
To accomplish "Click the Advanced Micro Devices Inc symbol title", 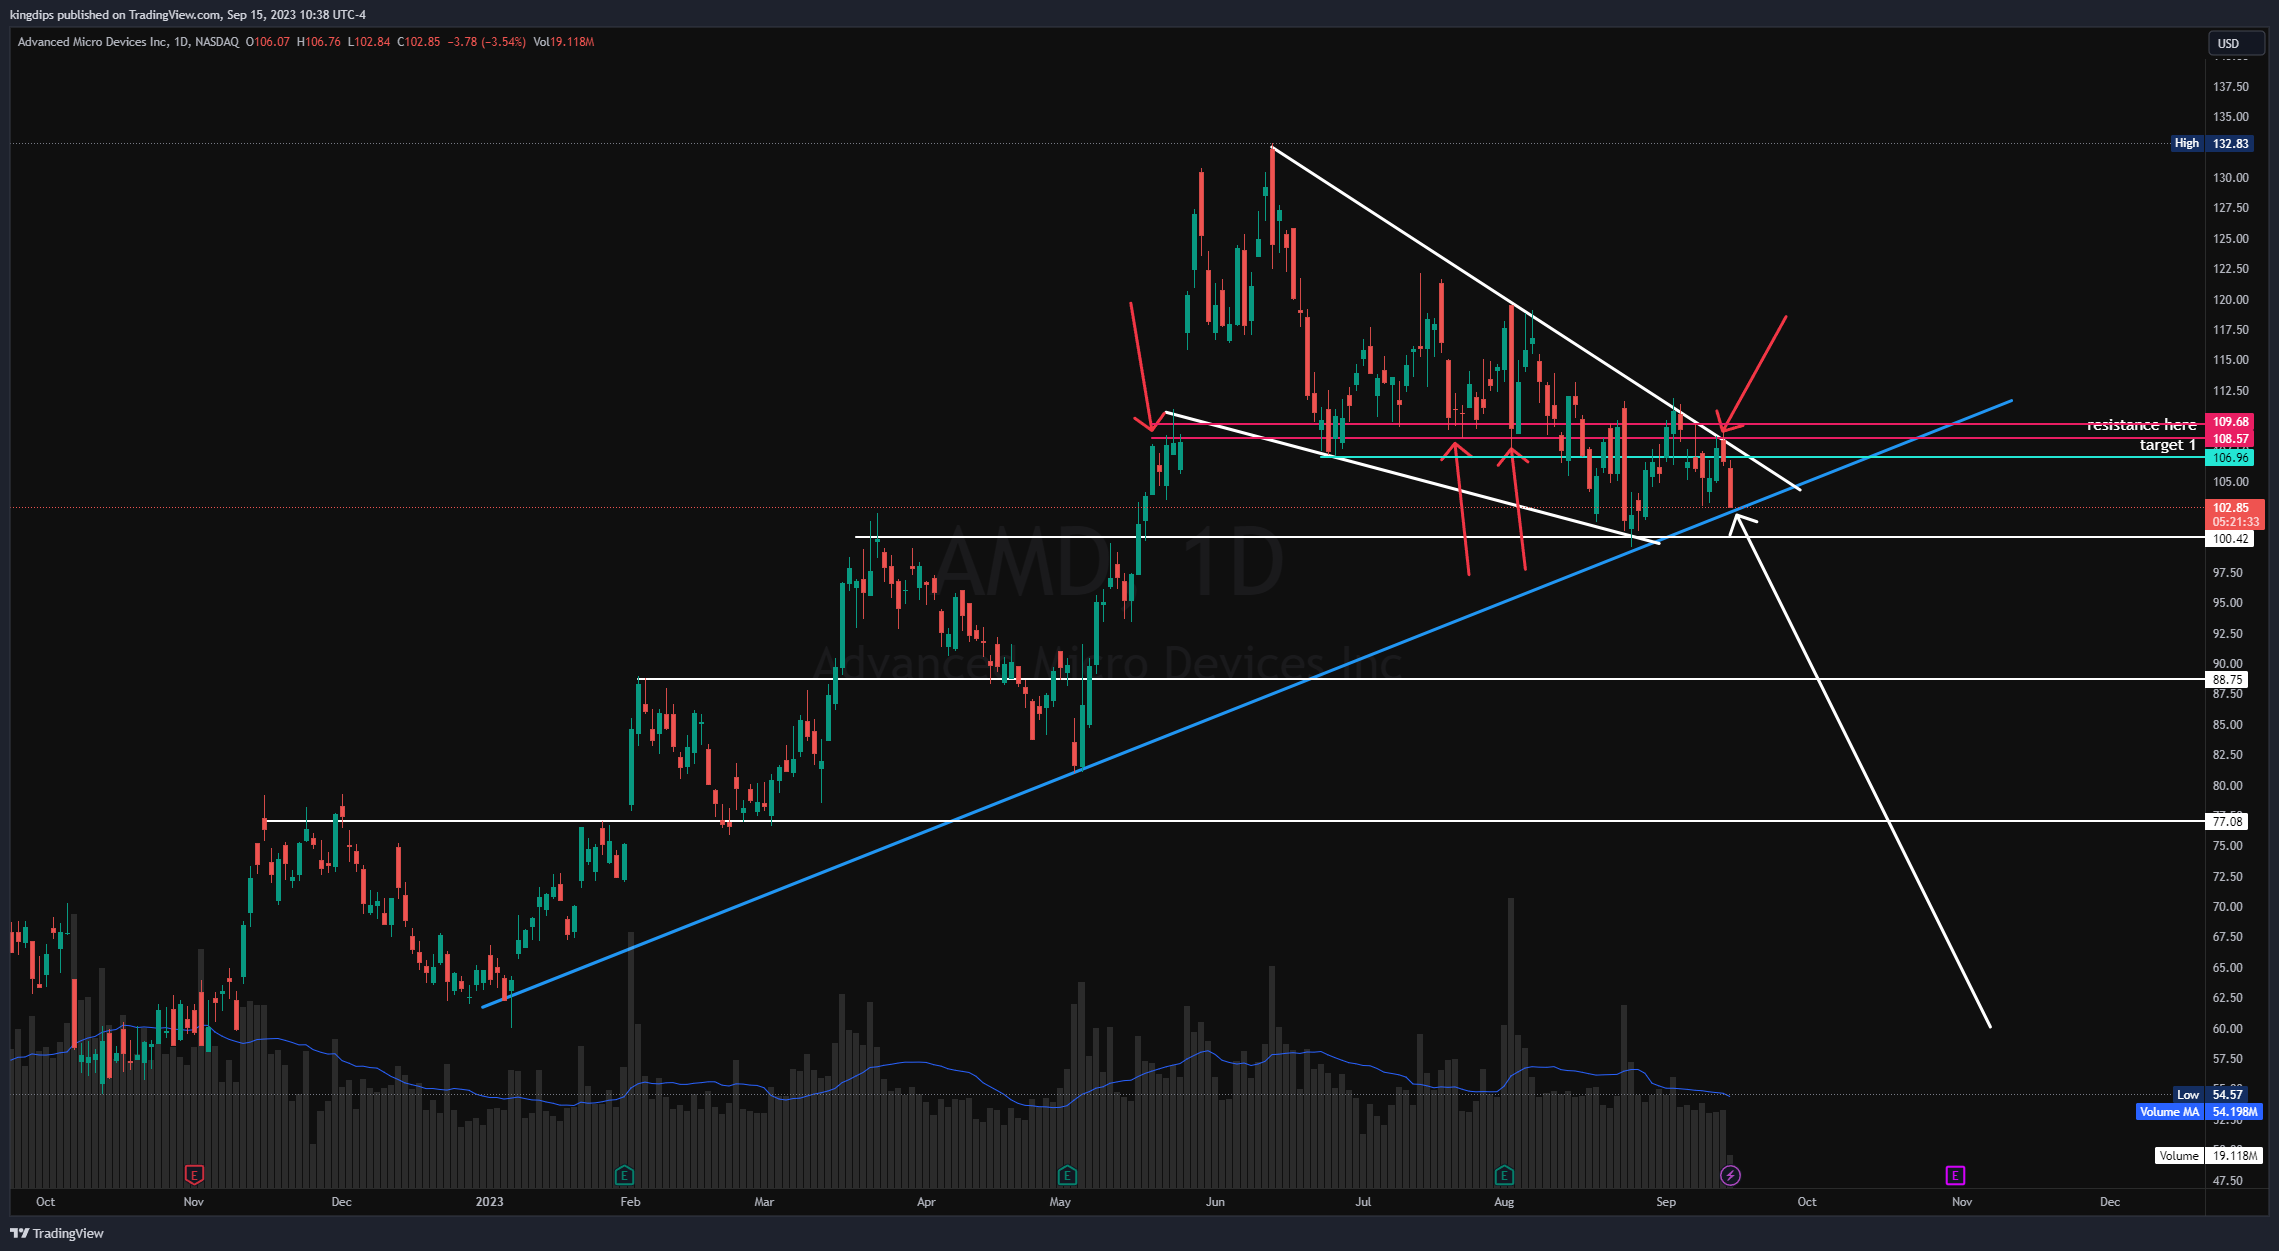I will [x=128, y=42].
